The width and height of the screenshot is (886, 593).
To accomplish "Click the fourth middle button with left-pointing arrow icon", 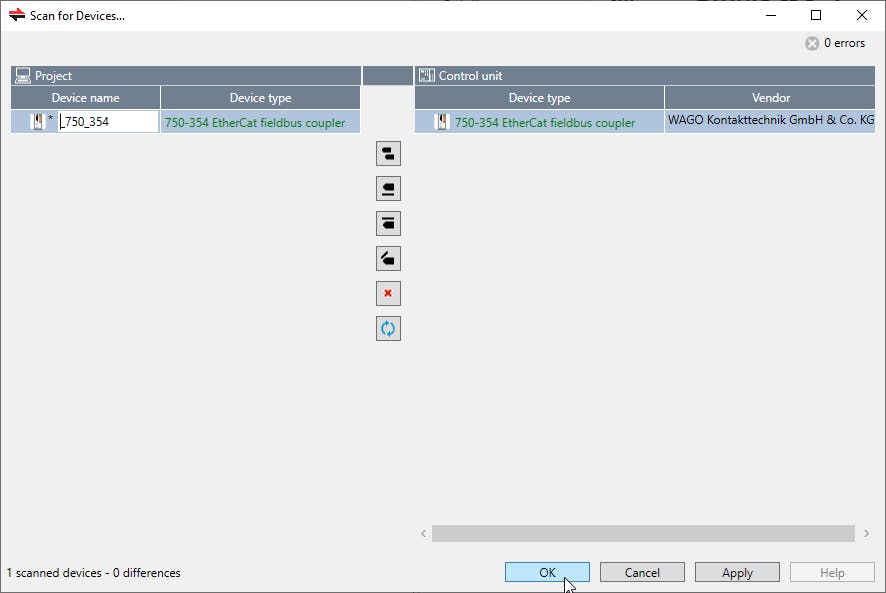I will [388, 259].
